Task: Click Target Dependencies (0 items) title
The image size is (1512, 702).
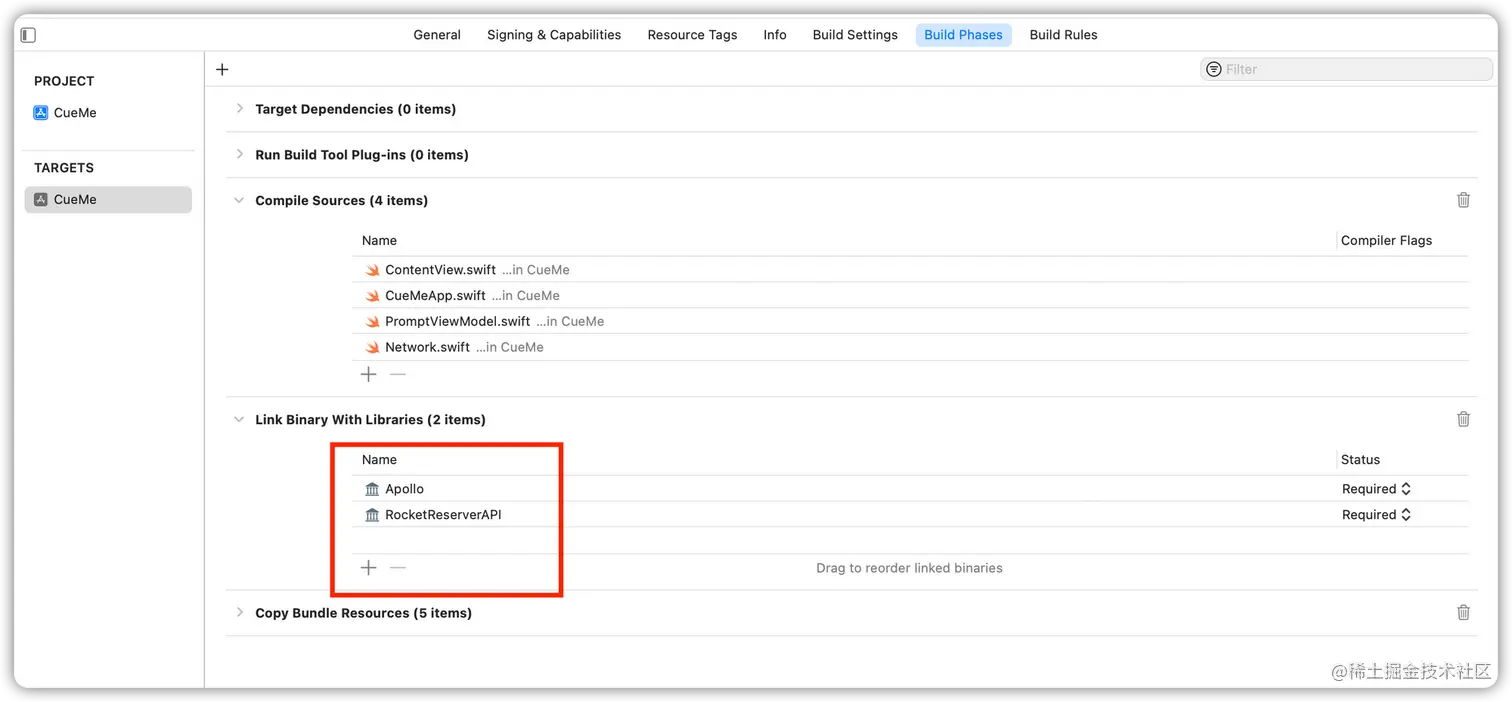Action: [x=355, y=109]
